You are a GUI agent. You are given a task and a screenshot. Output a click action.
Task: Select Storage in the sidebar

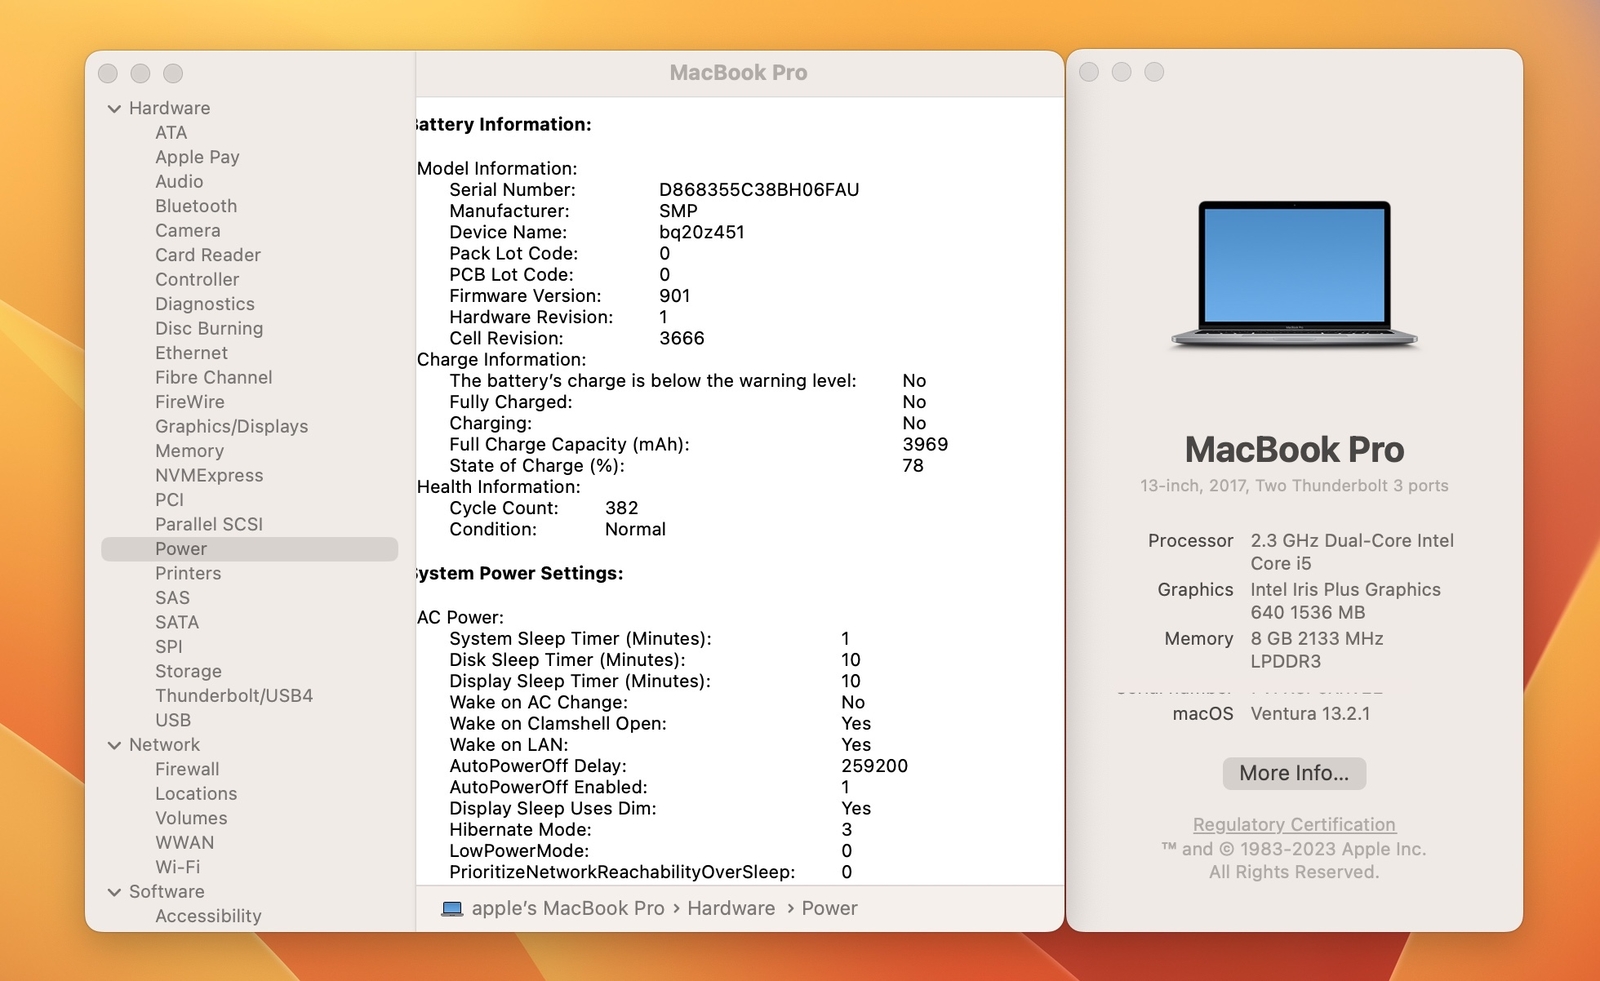(188, 672)
